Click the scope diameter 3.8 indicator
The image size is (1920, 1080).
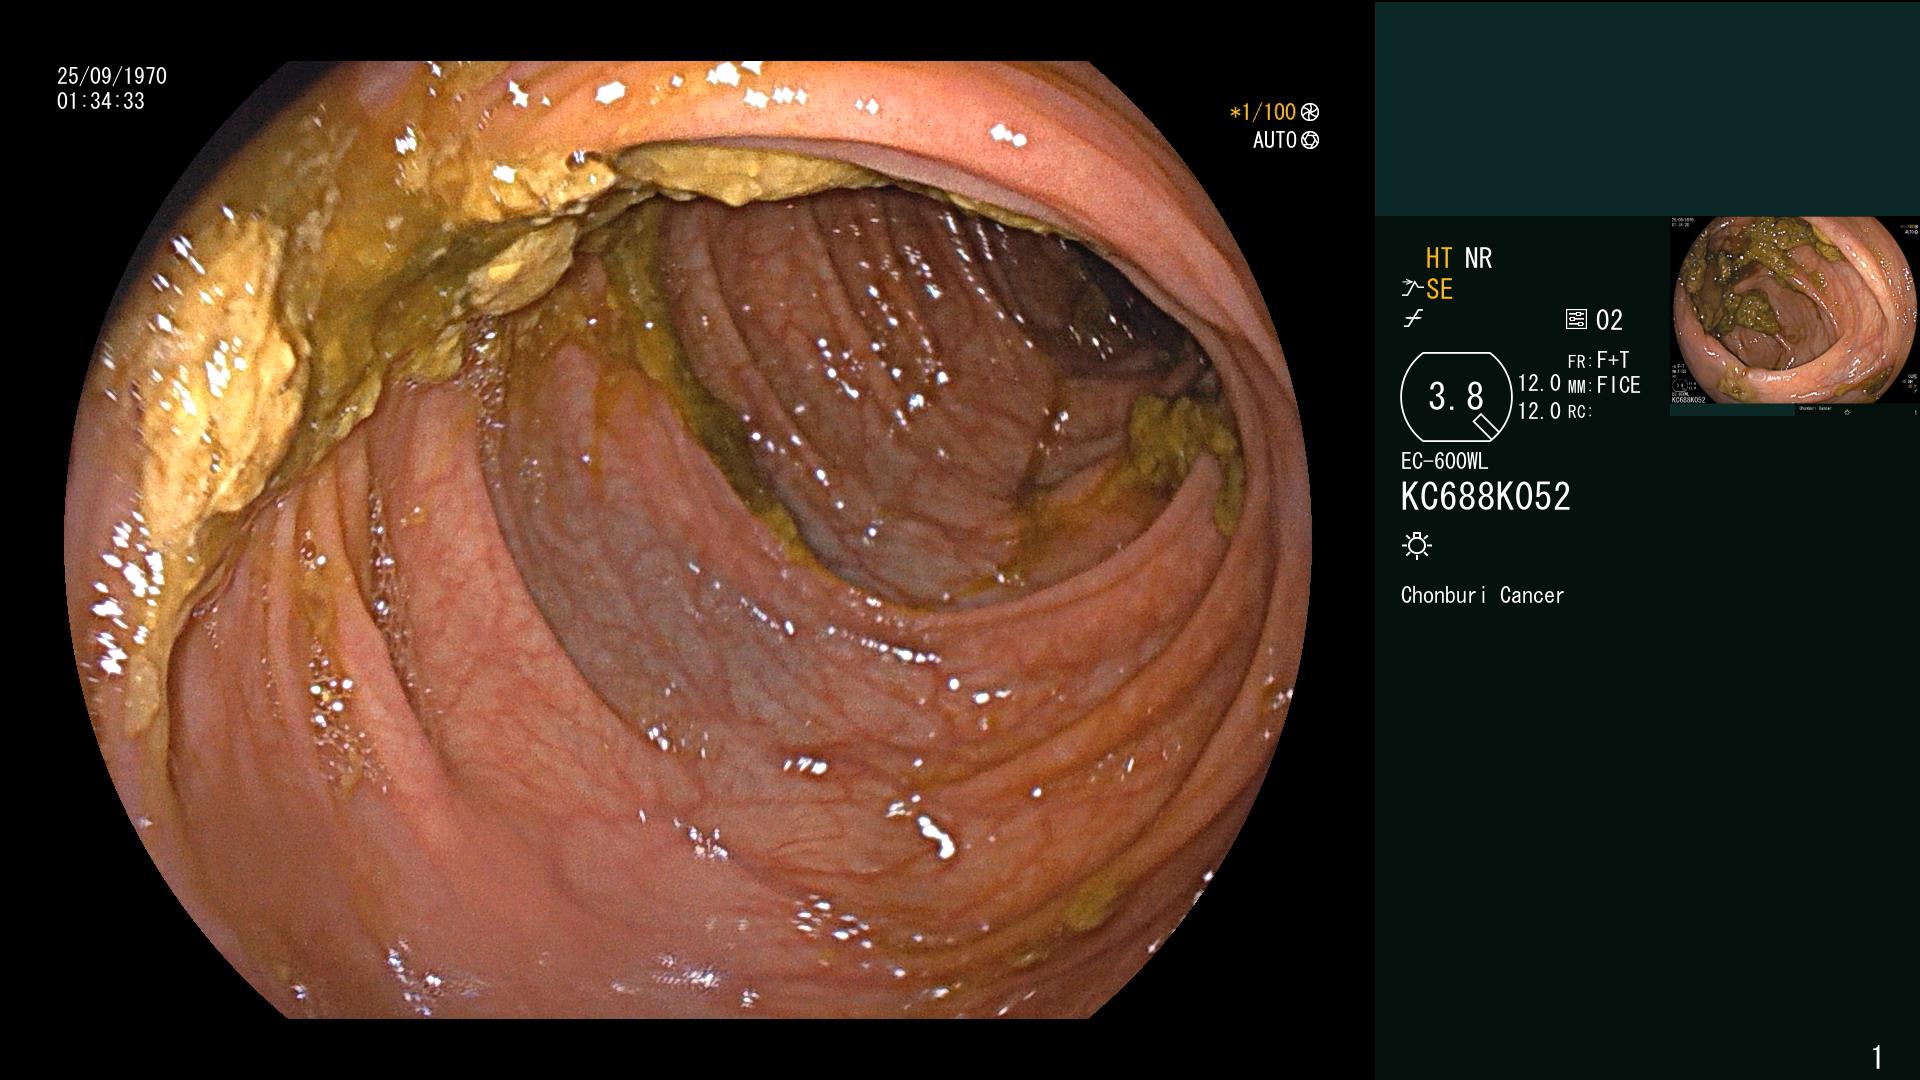(x=1456, y=397)
